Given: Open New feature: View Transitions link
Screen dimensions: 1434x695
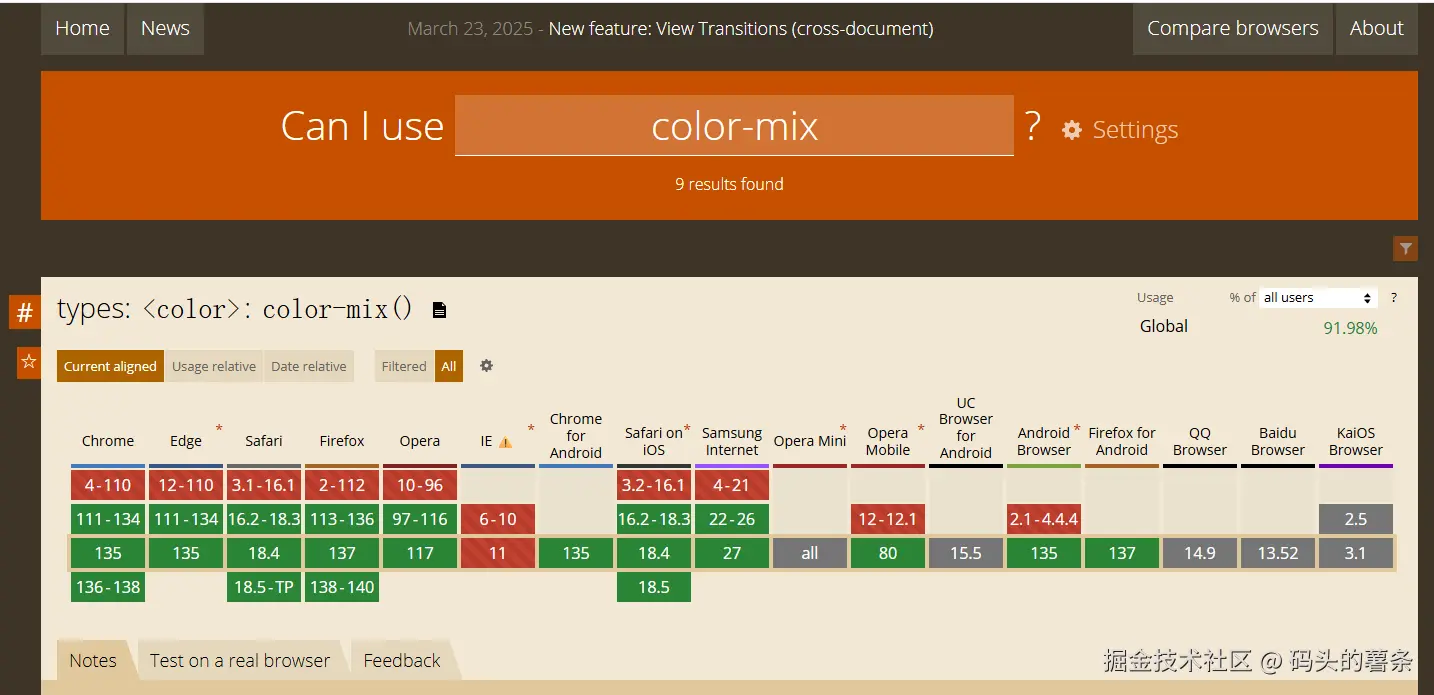Looking at the screenshot, I should [741, 29].
